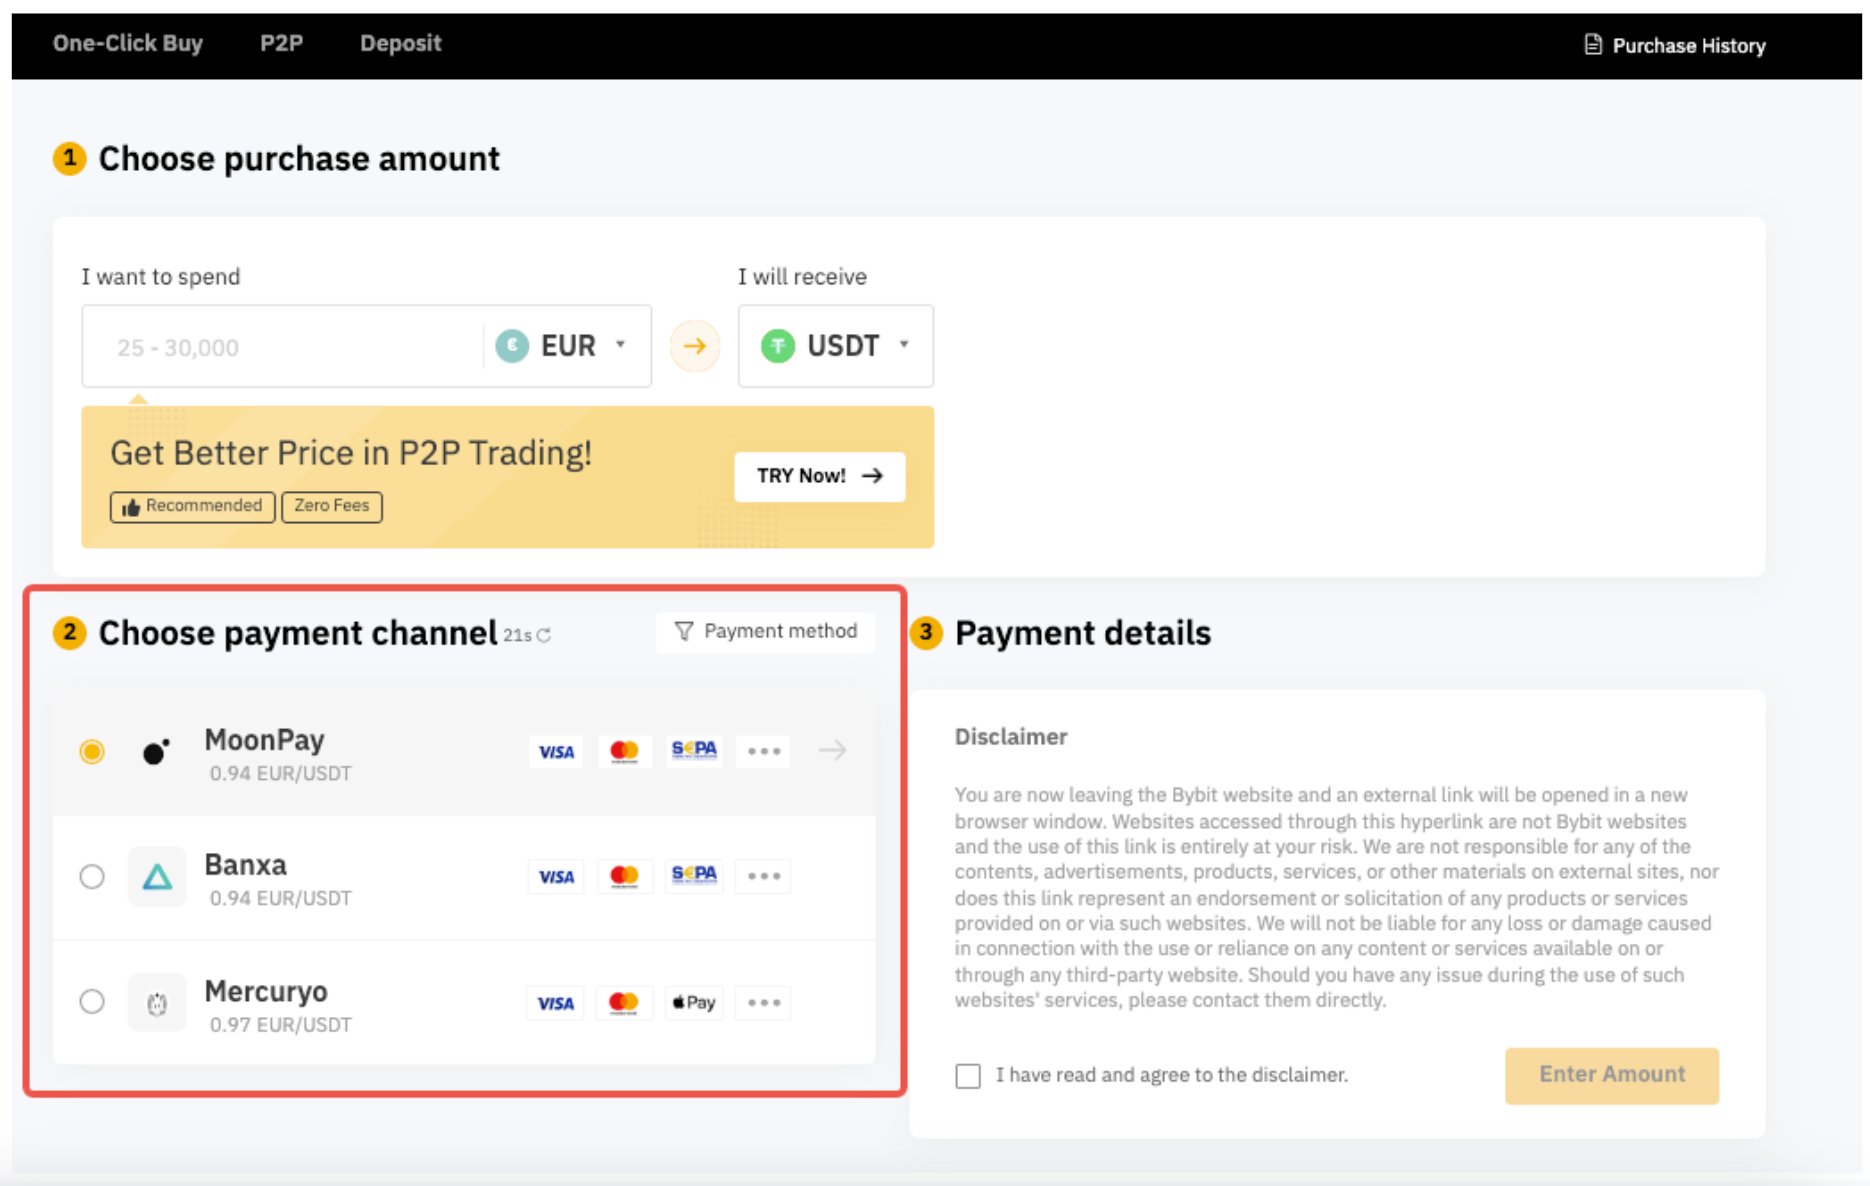This screenshot has height=1186, width=1870.
Task: Click the thumbs-up icon on Recommended tag
Action: [130, 508]
